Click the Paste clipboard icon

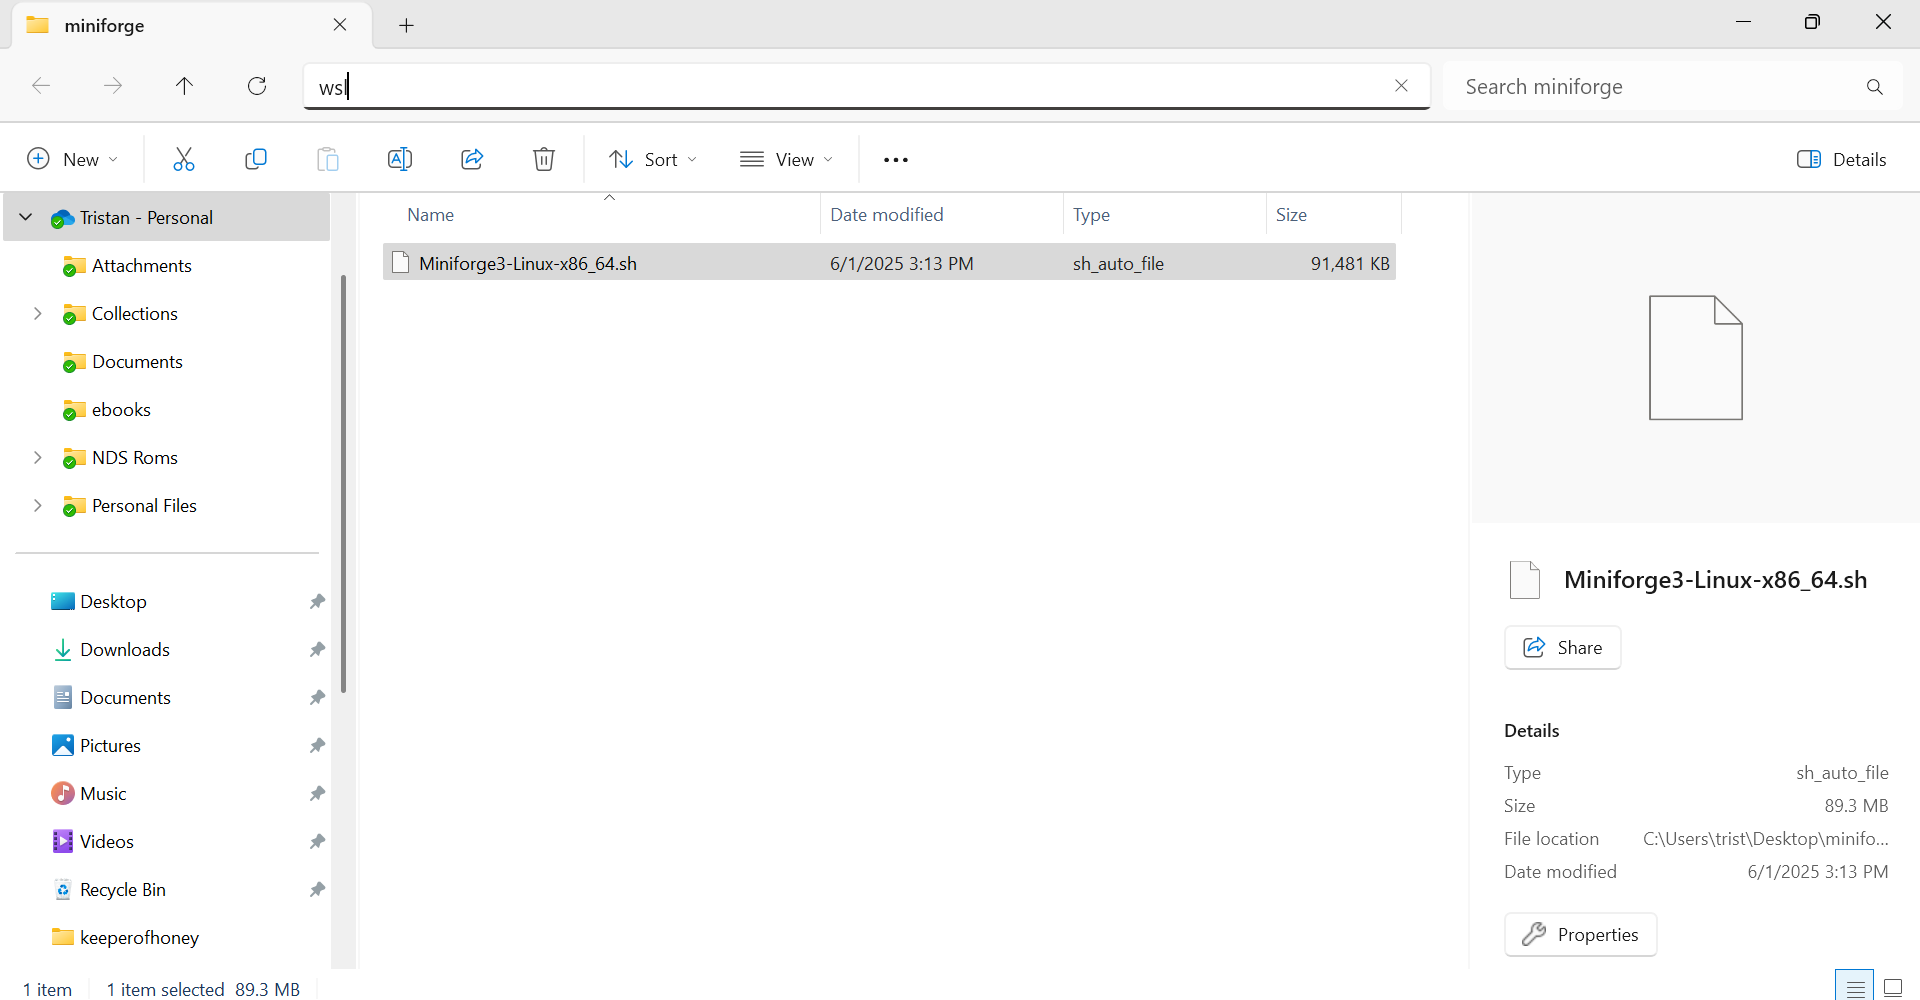click(x=328, y=159)
